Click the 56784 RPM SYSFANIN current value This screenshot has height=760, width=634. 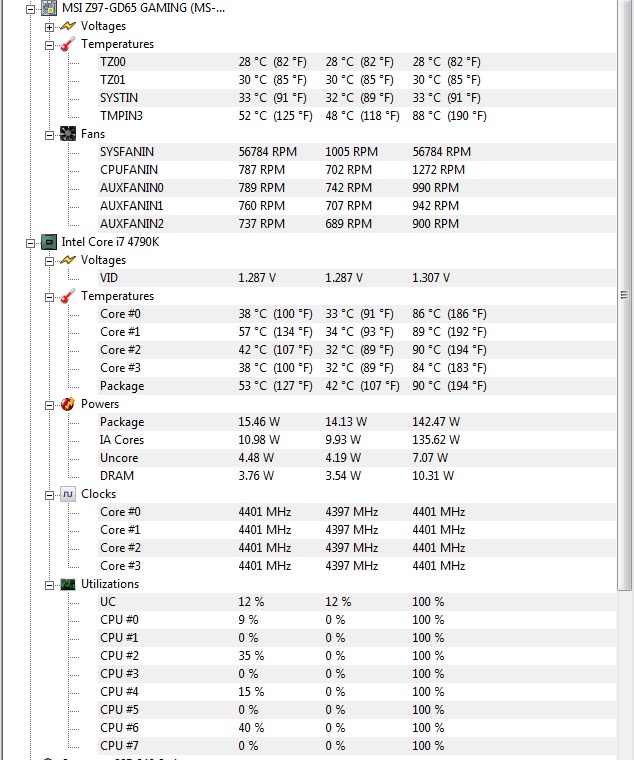pyautogui.click(x=268, y=152)
